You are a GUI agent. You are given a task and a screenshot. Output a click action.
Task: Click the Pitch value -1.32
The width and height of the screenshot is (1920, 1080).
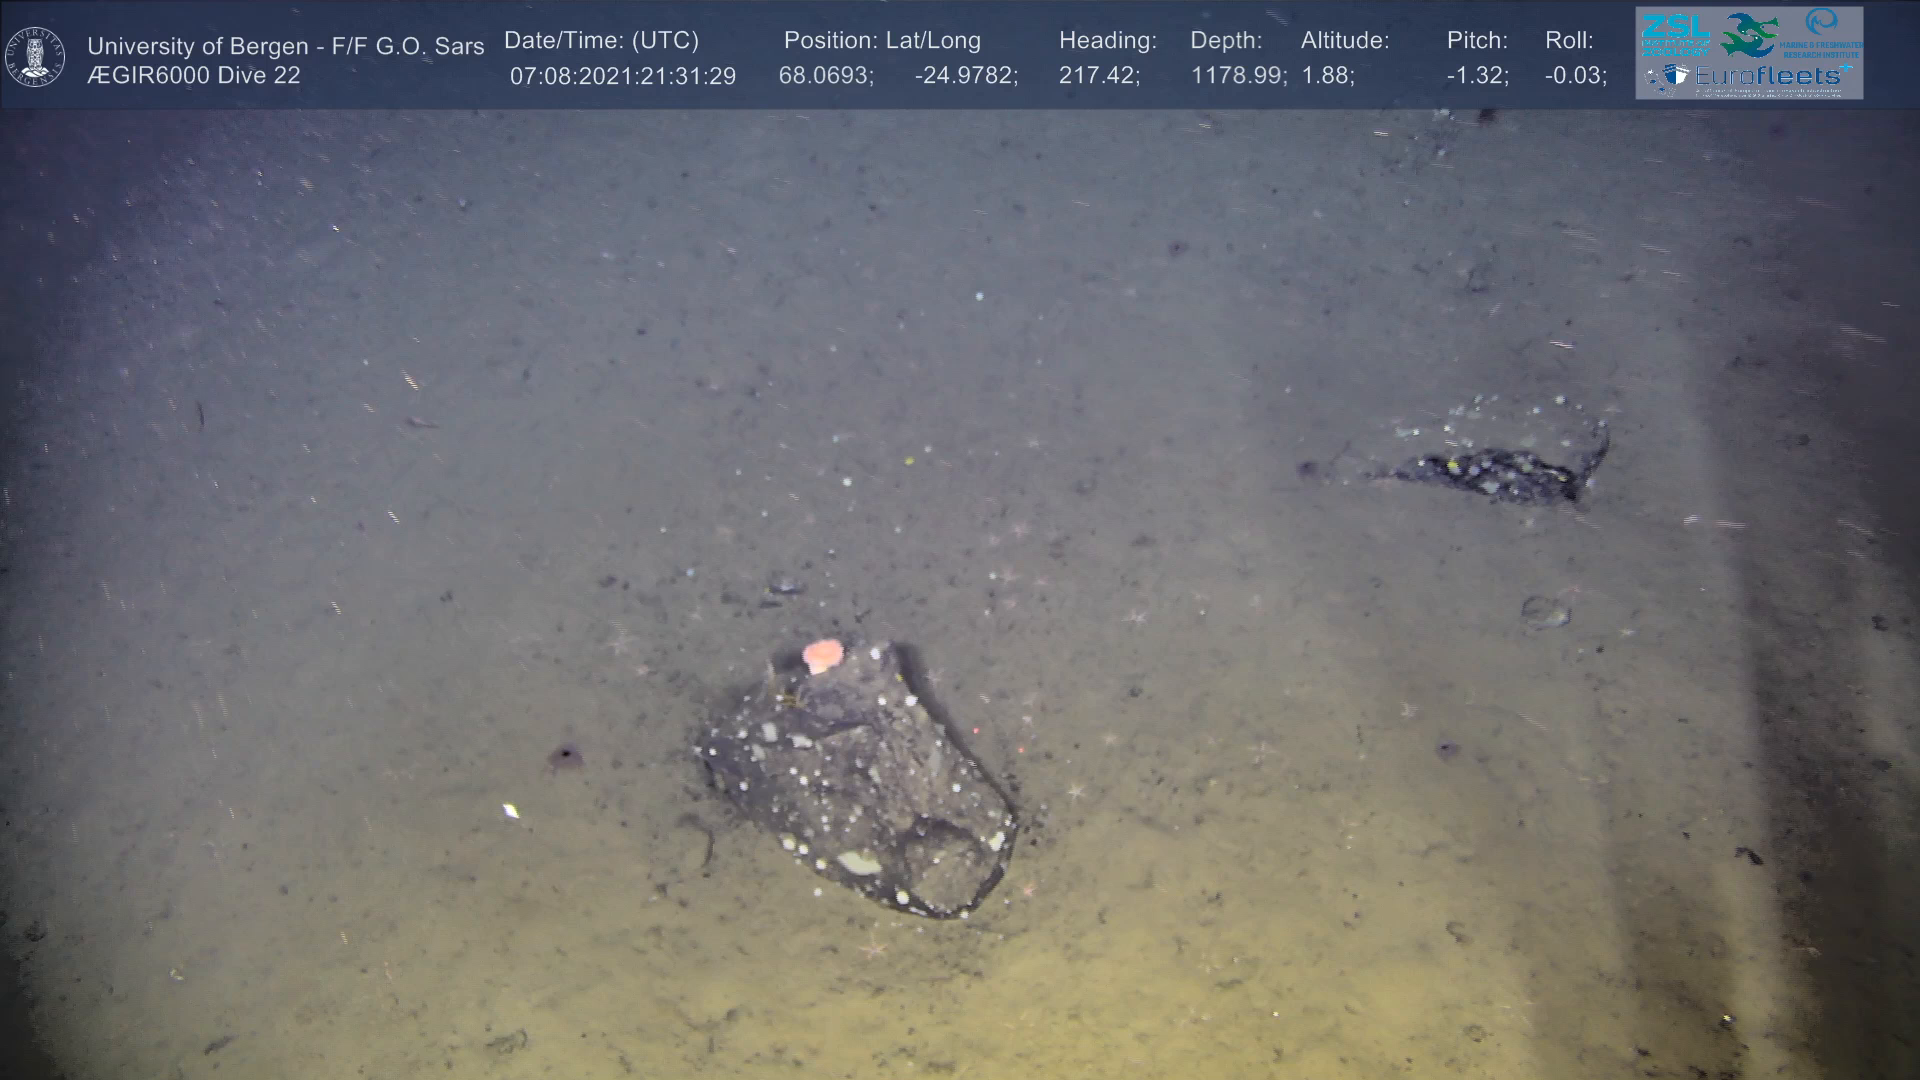click(1477, 76)
